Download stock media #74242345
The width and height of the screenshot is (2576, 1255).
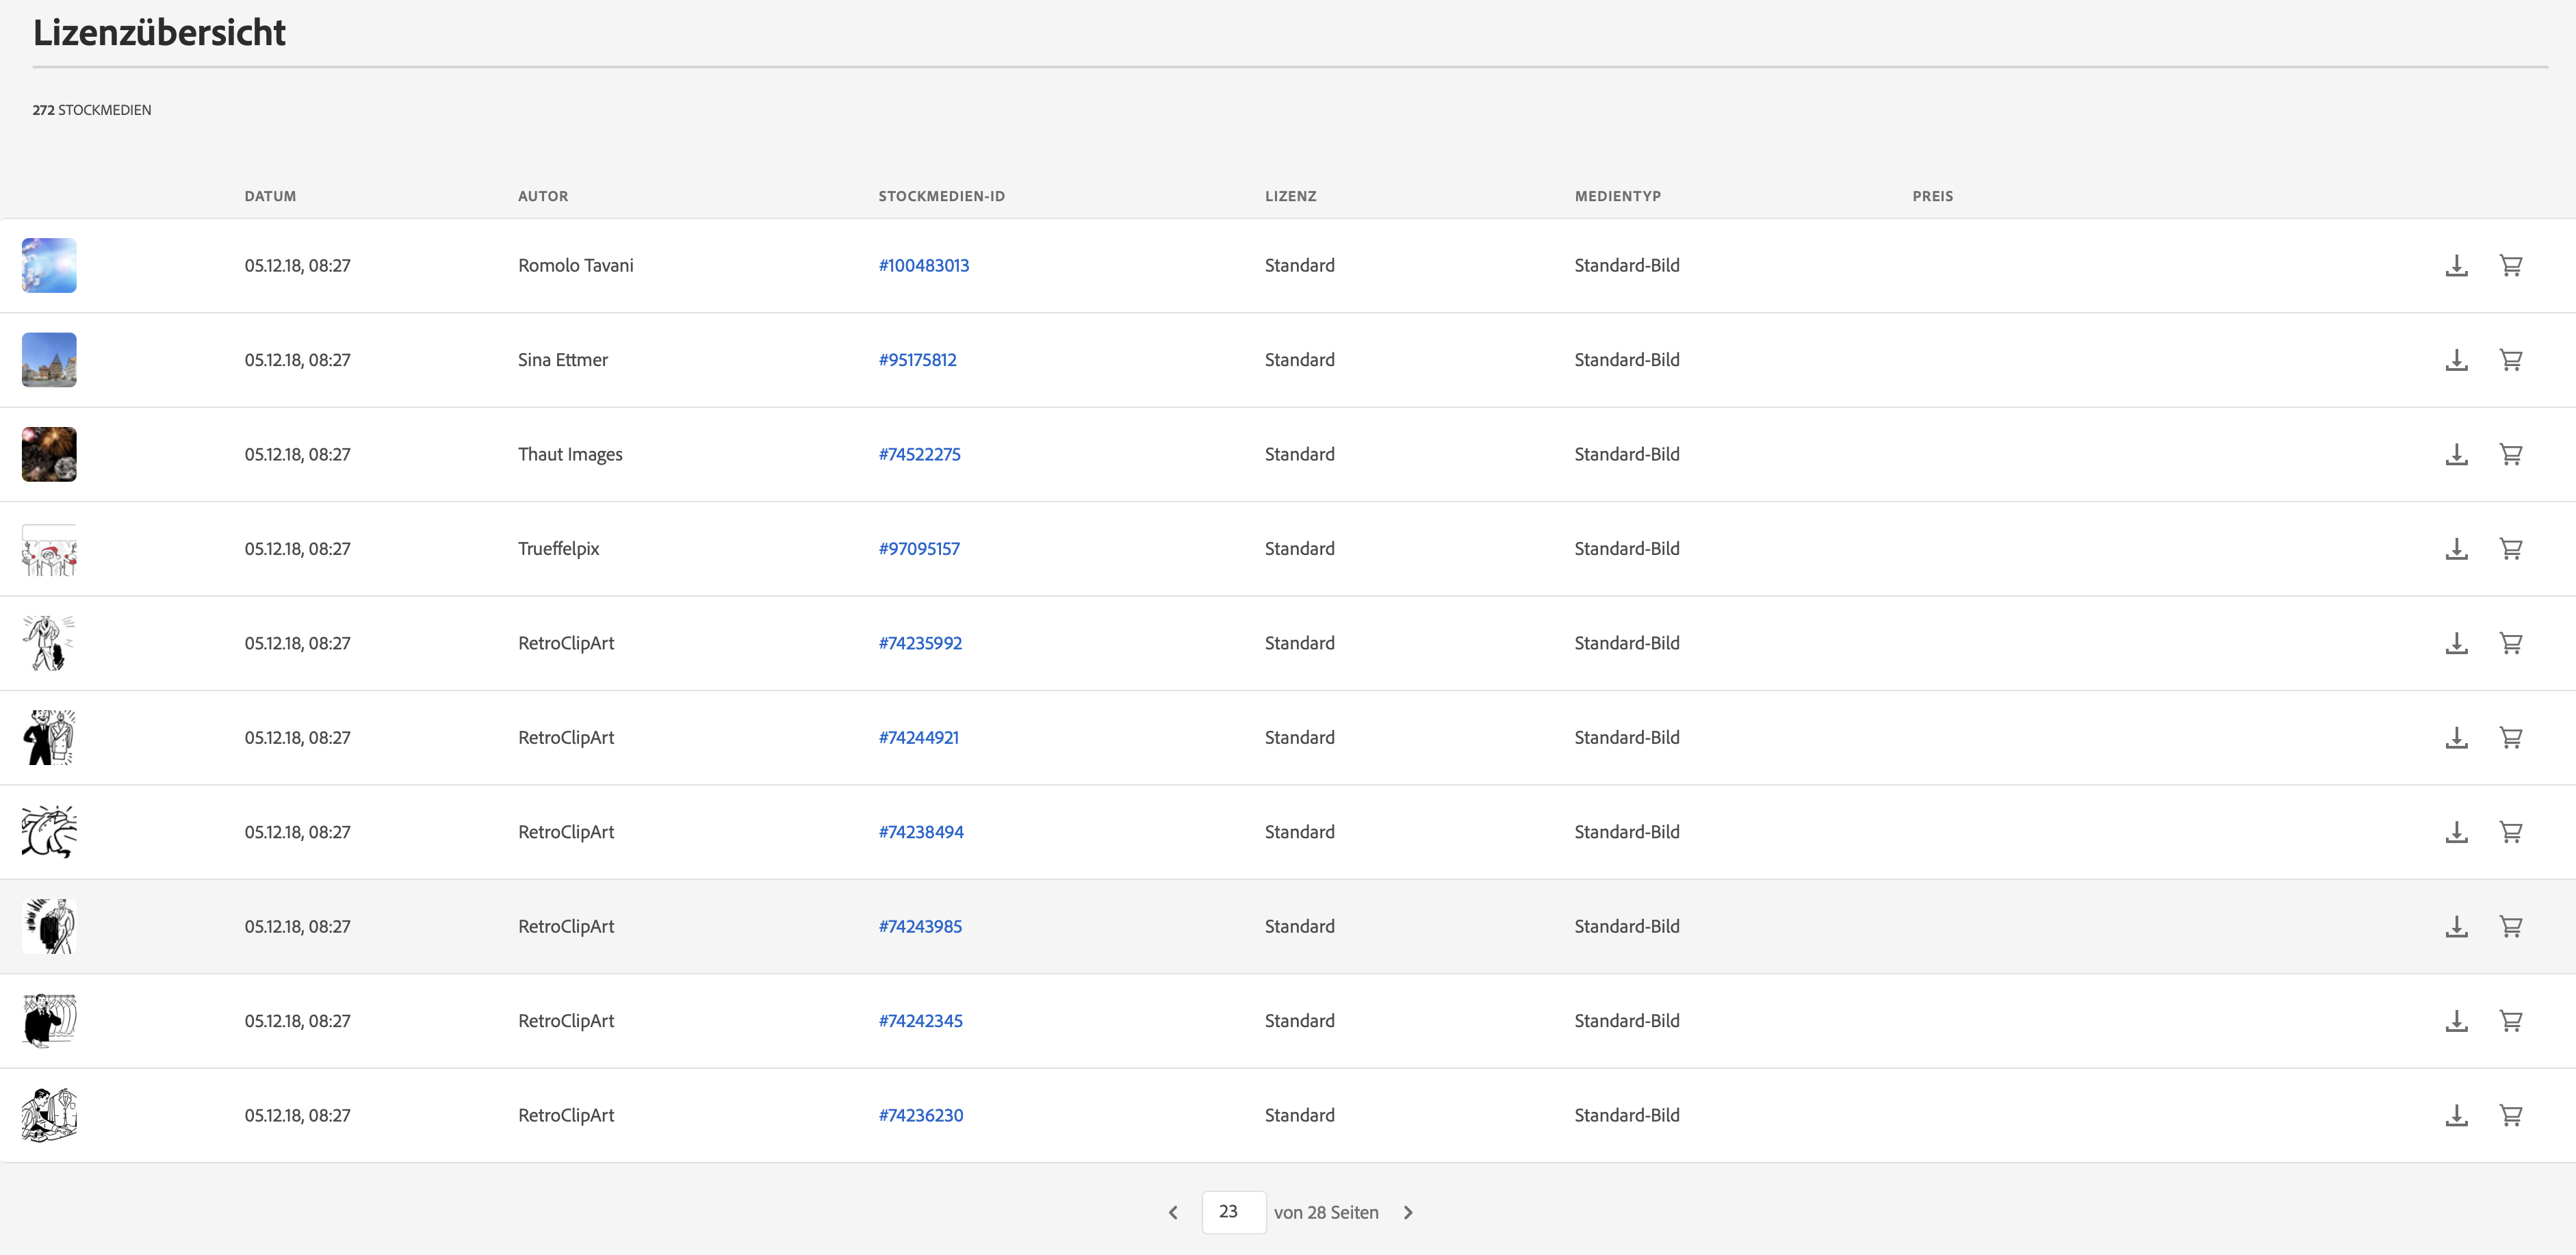tap(2456, 1021)
